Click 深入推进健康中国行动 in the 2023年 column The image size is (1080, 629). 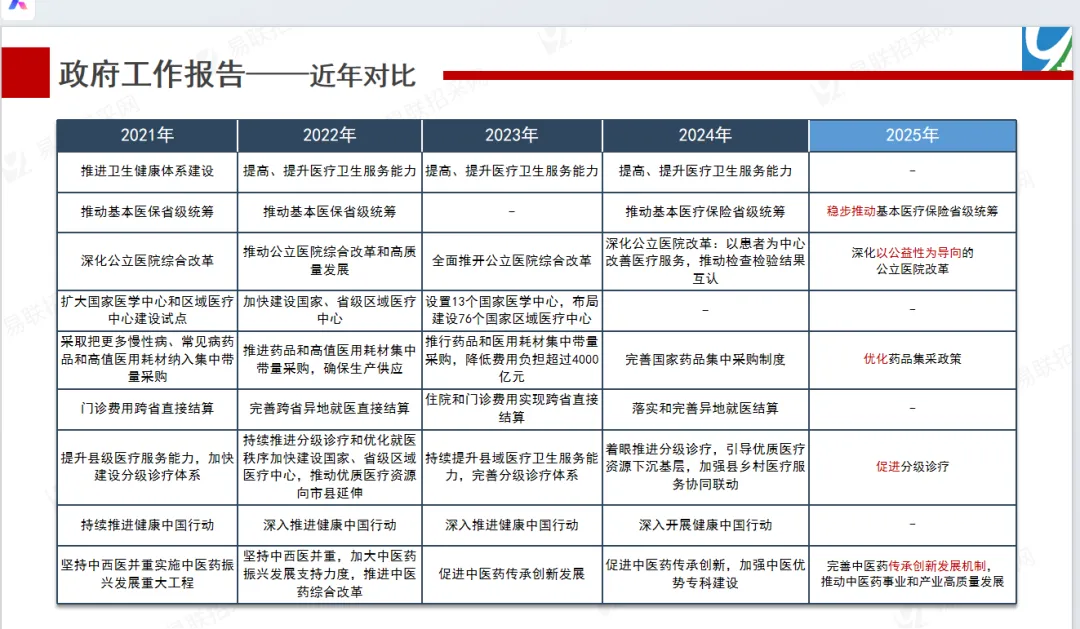(511, 526)
